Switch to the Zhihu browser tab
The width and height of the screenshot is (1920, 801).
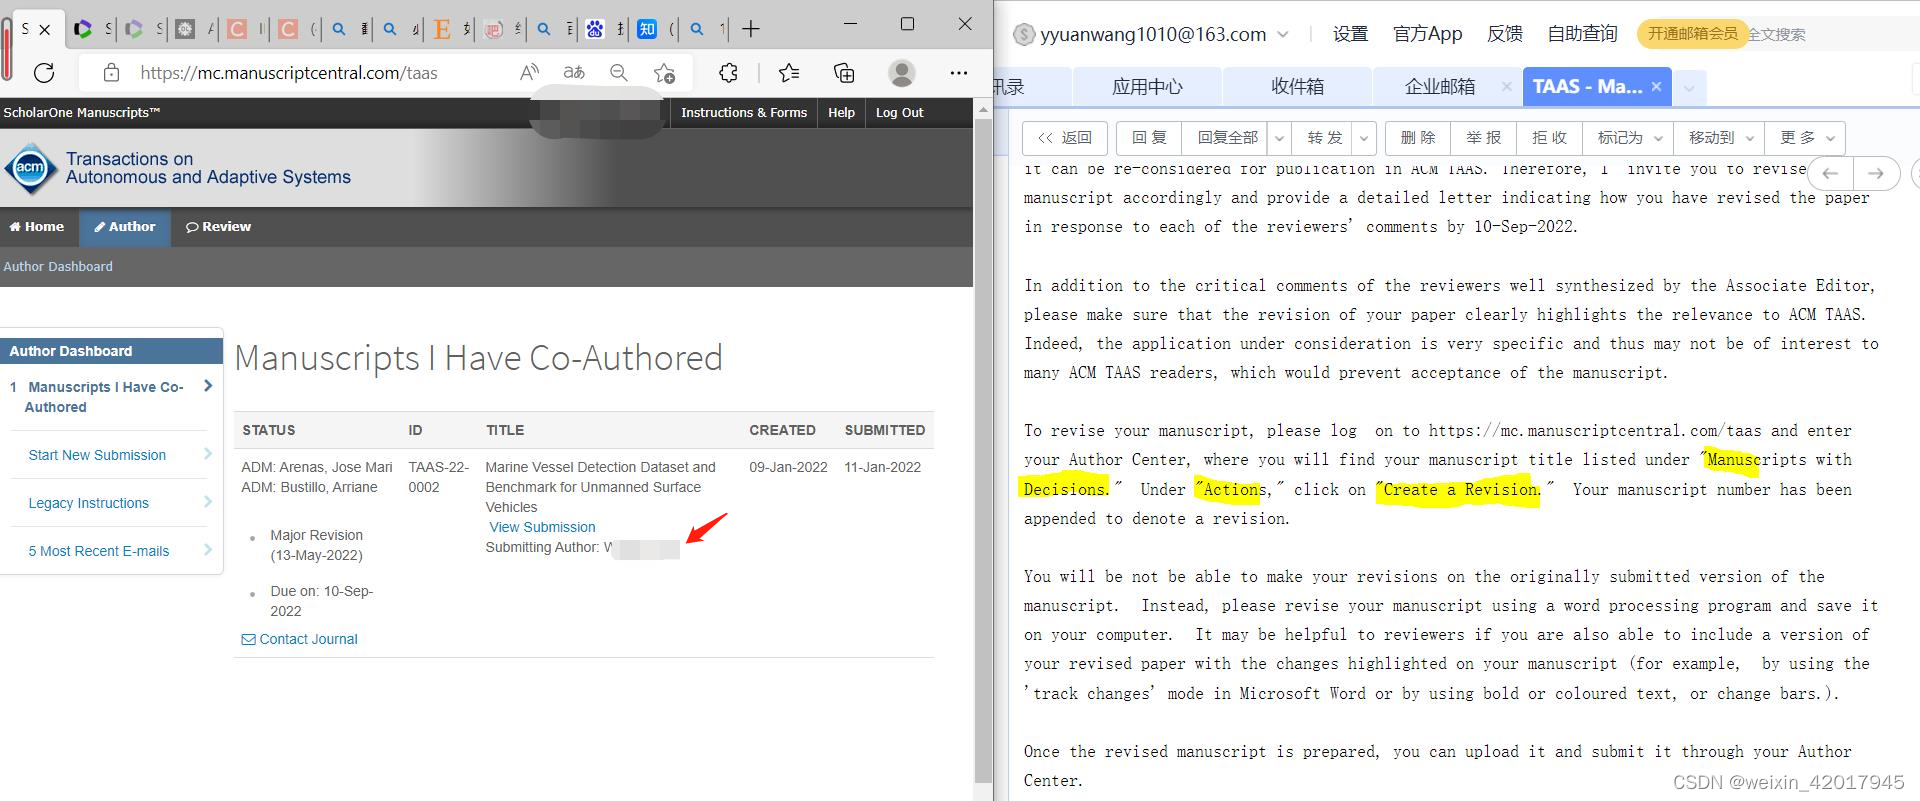(x=647, y=29)
